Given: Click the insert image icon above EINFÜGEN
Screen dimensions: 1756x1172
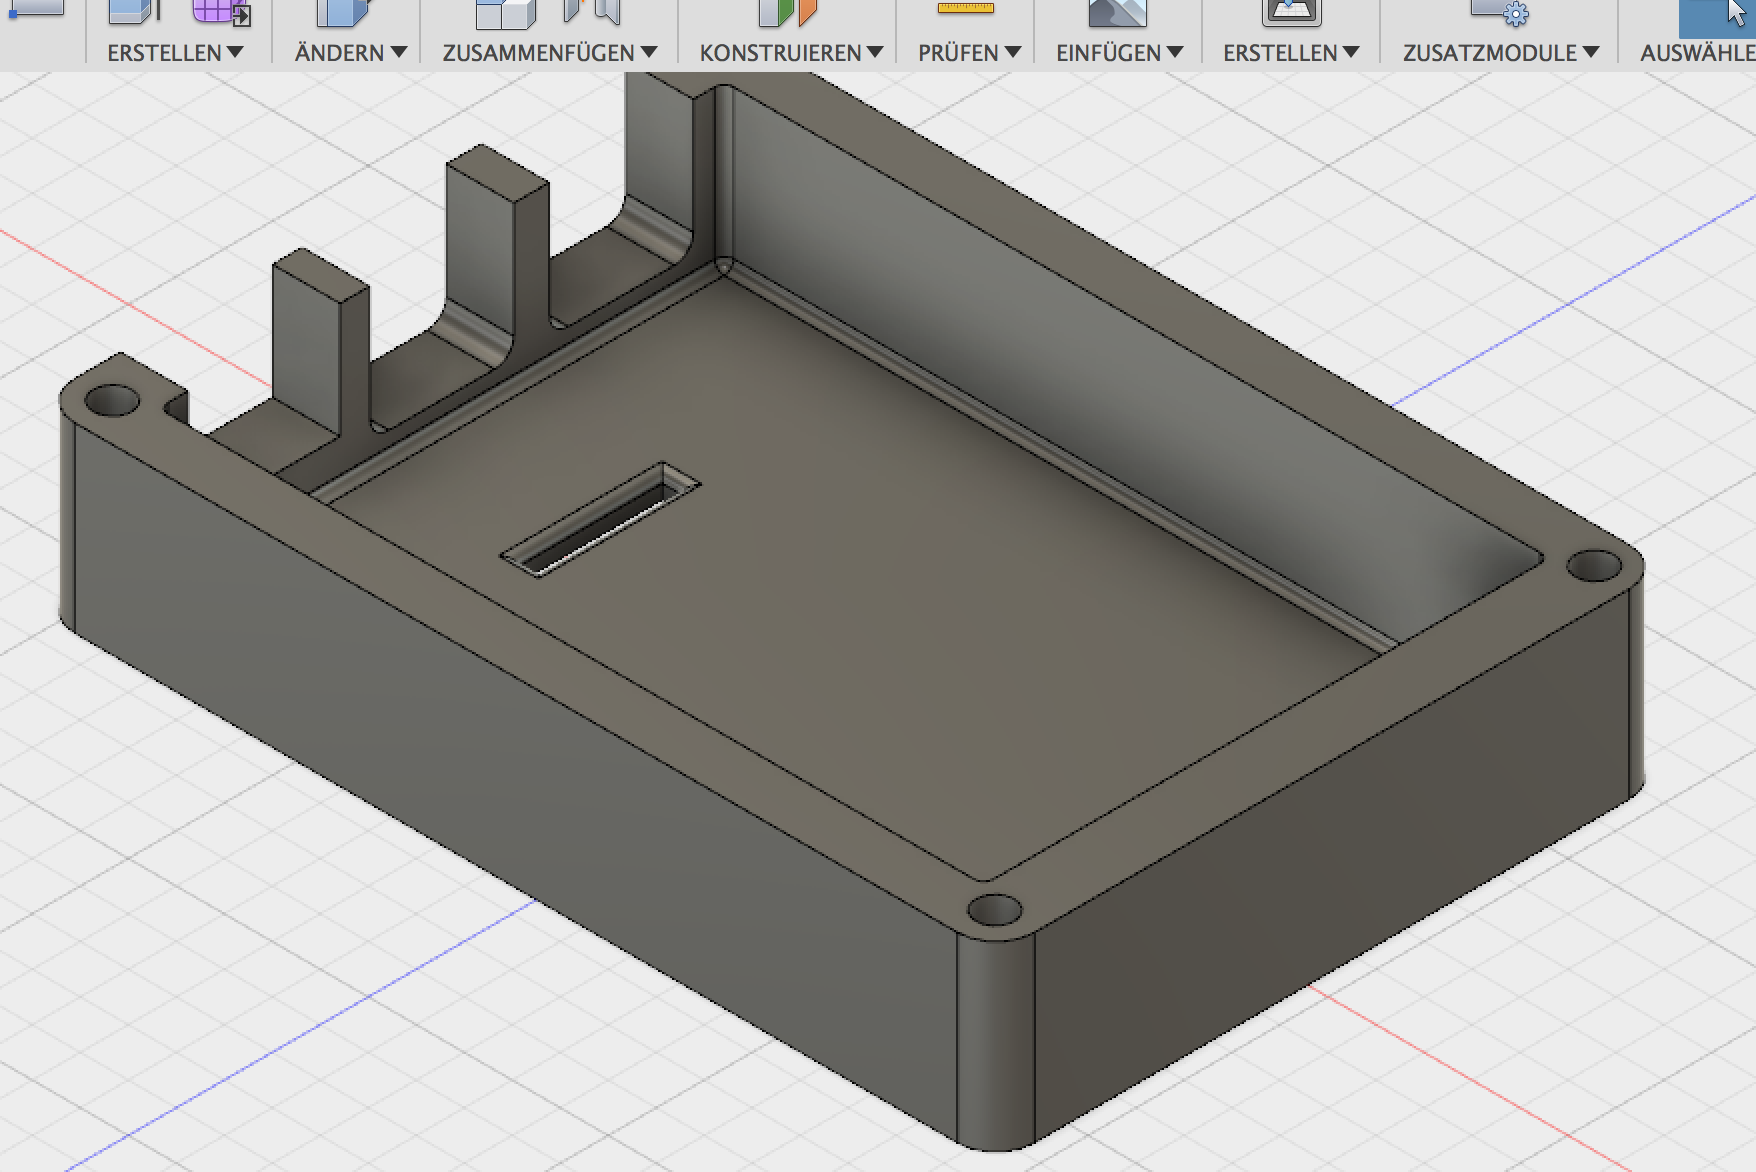Looking at the screenshot, I should point(1117,12).
